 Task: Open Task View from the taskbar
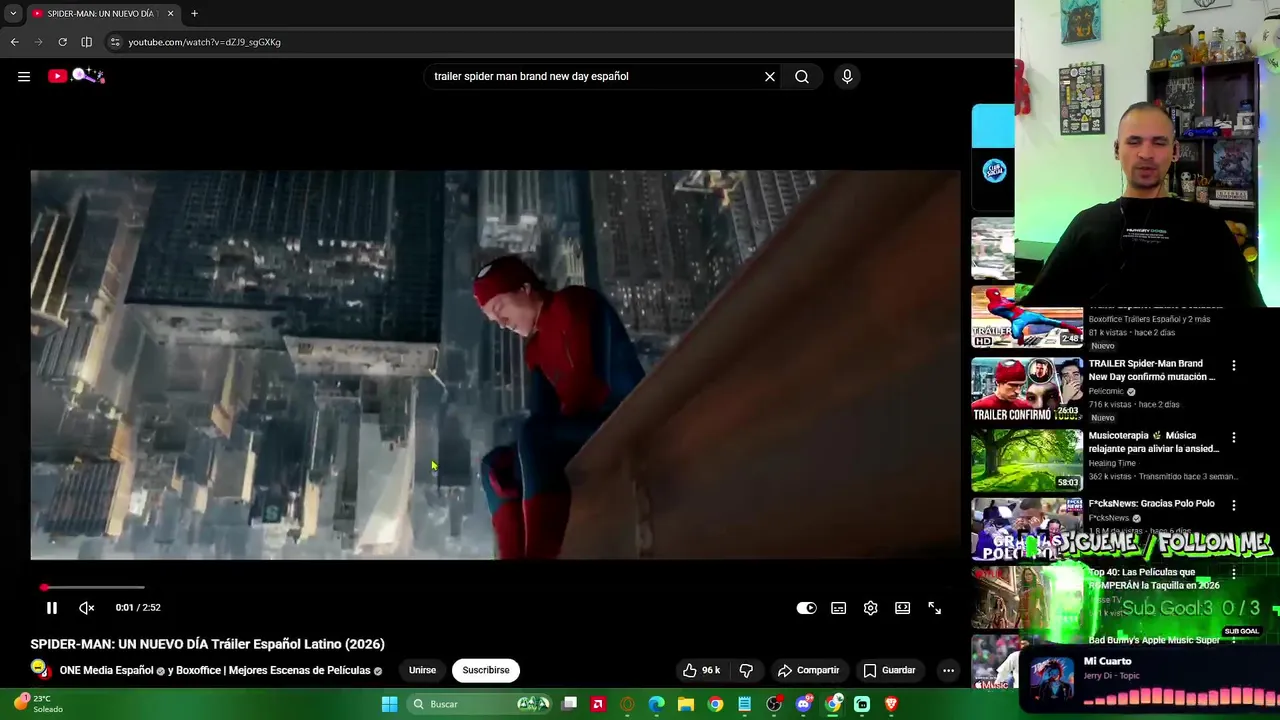coord(569,704)
